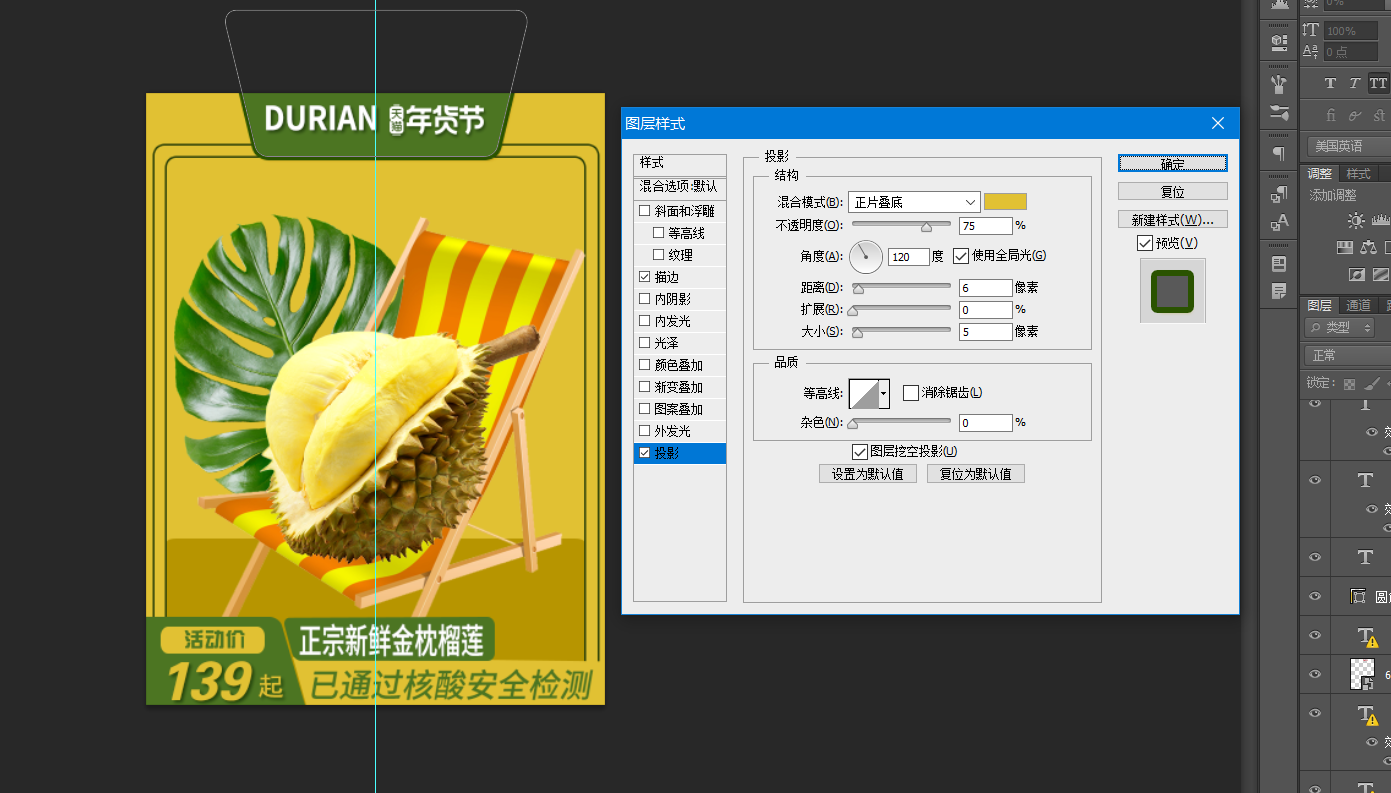Add a Posterize adjustment icon
This screenshot has width=1391, height=793.
(x=1381, y=274)
